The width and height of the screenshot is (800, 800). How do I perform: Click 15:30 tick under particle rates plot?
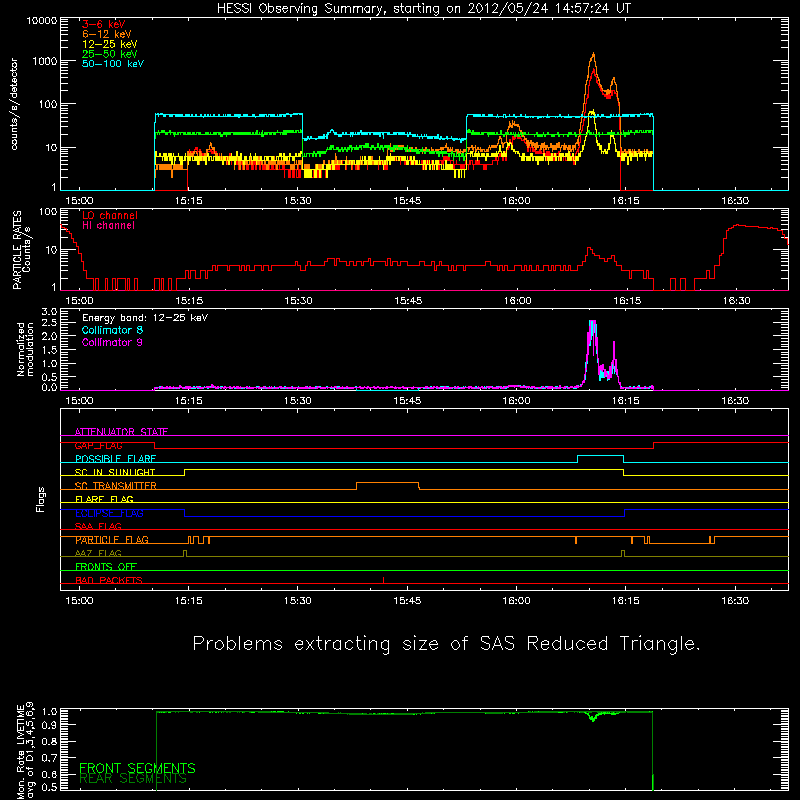[x=298, y=301]
